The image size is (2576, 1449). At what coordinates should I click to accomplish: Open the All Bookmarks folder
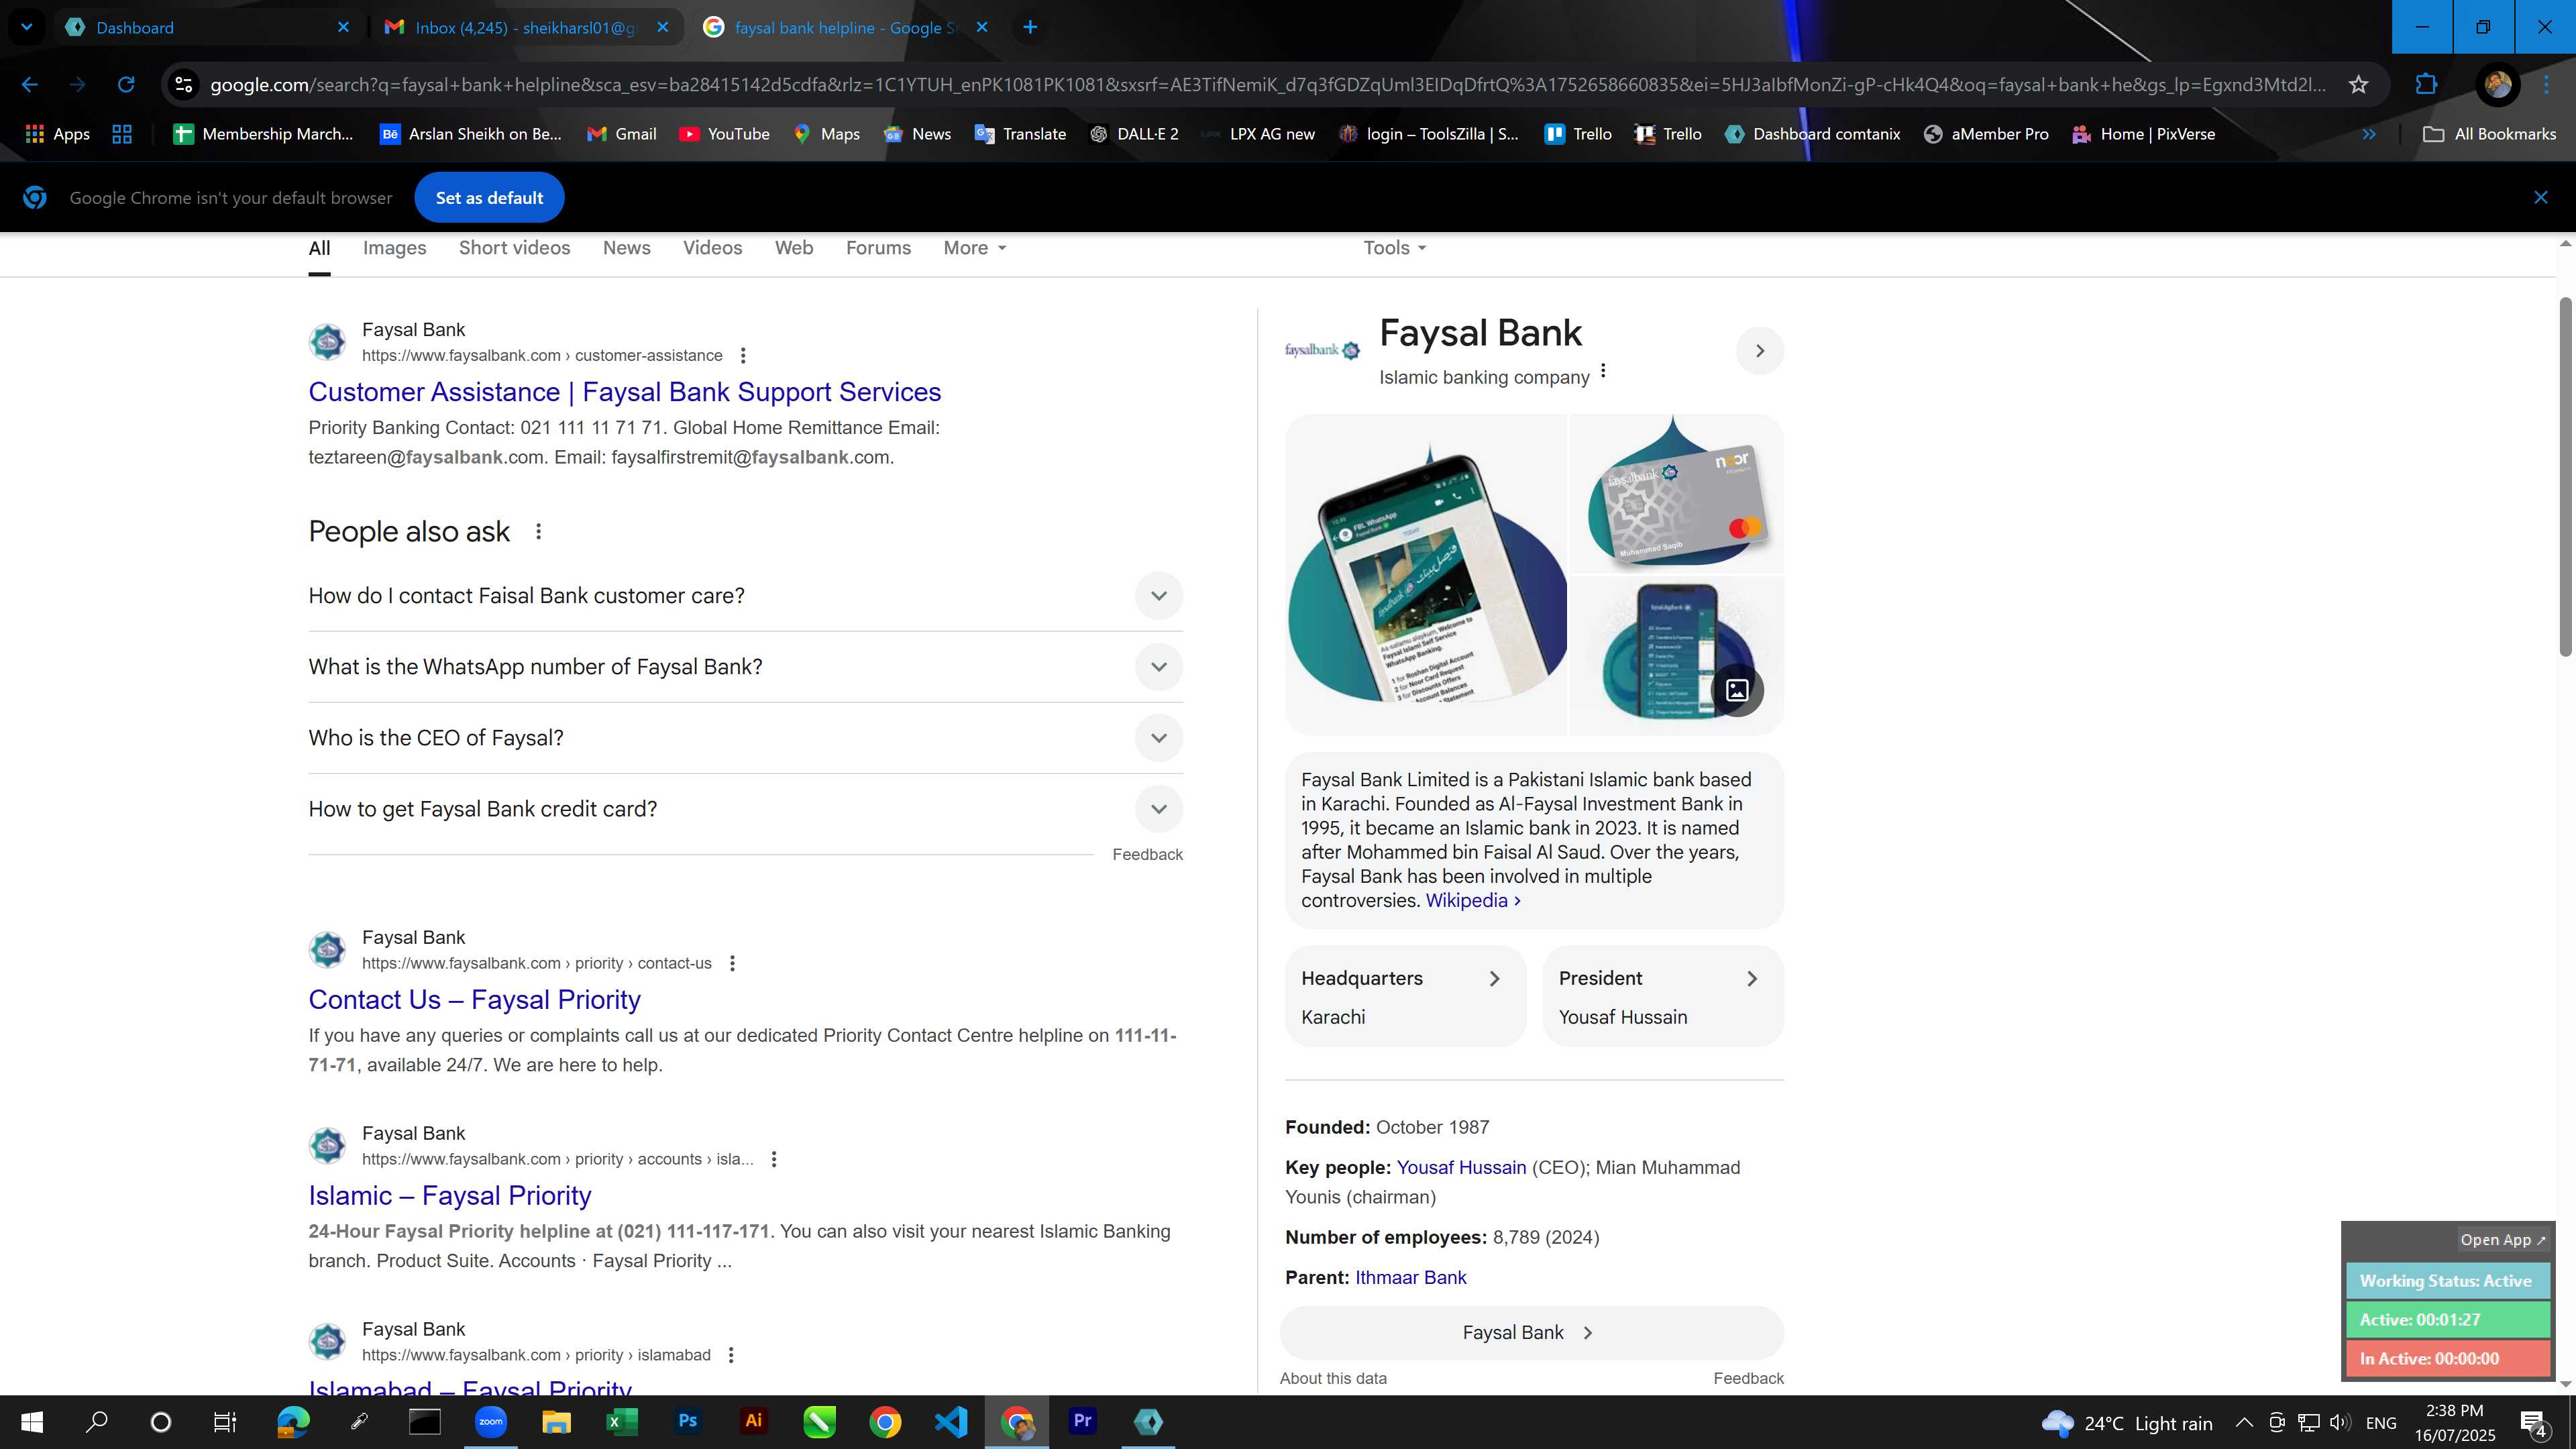coord(2489,134)
